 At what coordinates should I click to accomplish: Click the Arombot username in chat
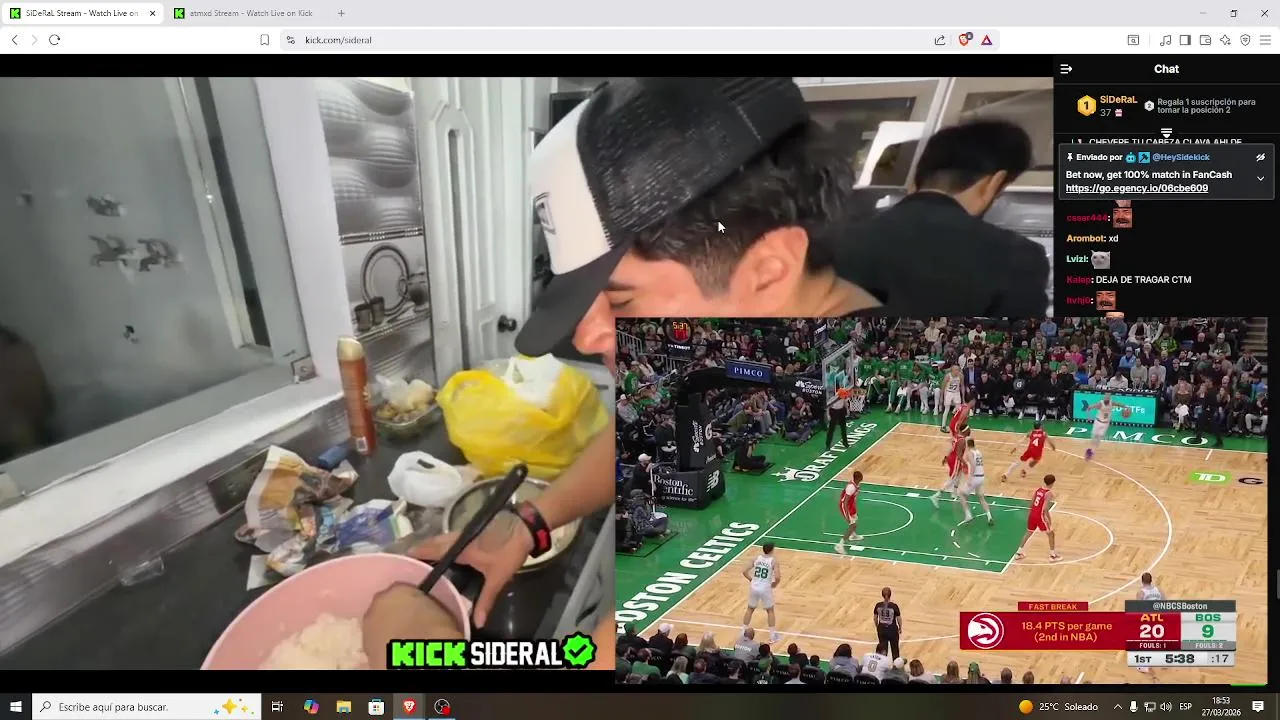(1085, 238)
